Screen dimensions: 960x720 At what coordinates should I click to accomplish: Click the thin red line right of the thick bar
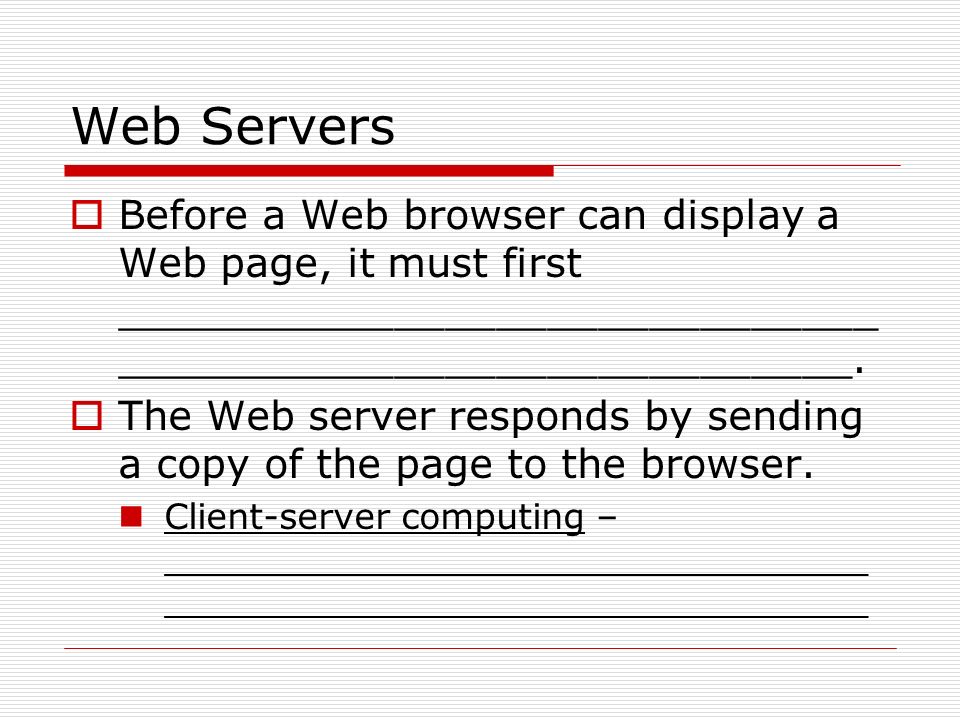727,165
